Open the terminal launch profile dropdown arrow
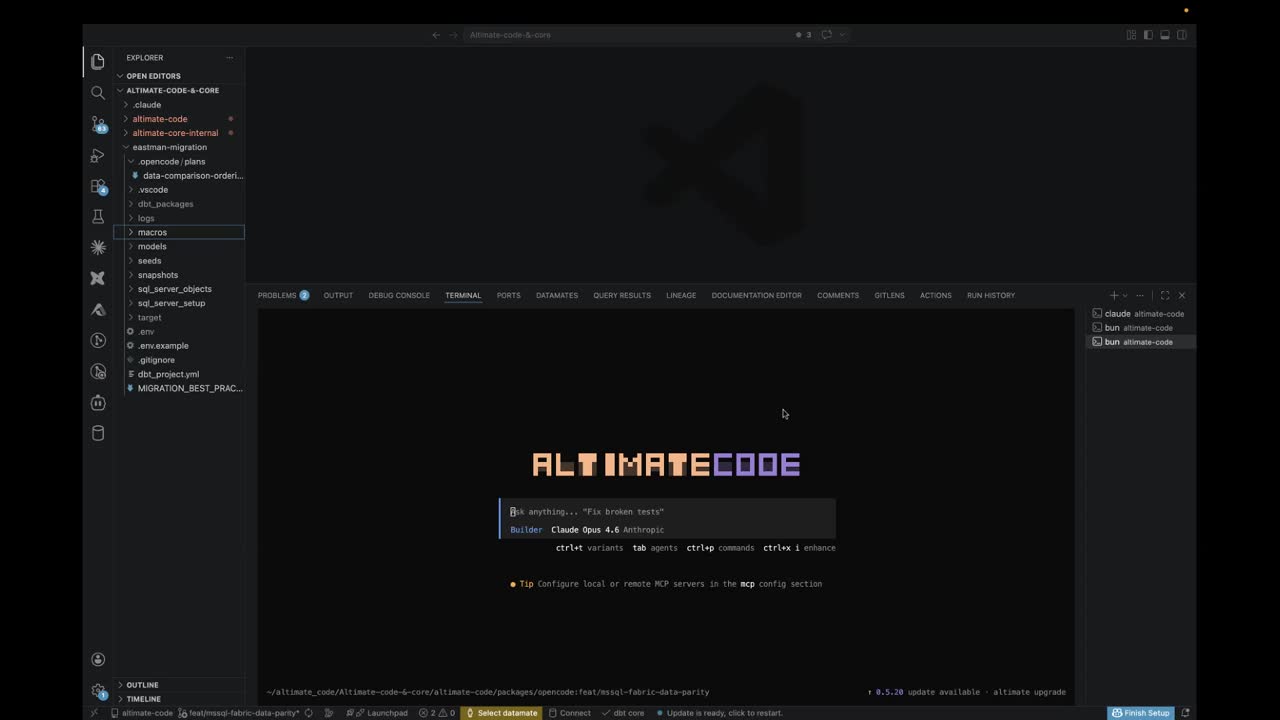This screenshot has height=720, width=1280. (1125, 295)
